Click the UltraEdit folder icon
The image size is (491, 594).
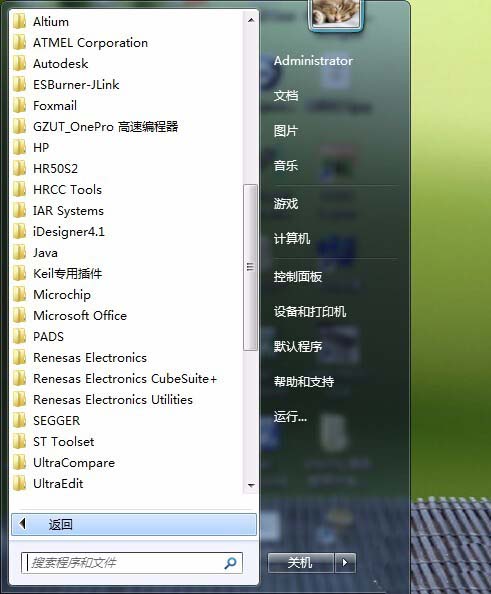pos(19,484)
